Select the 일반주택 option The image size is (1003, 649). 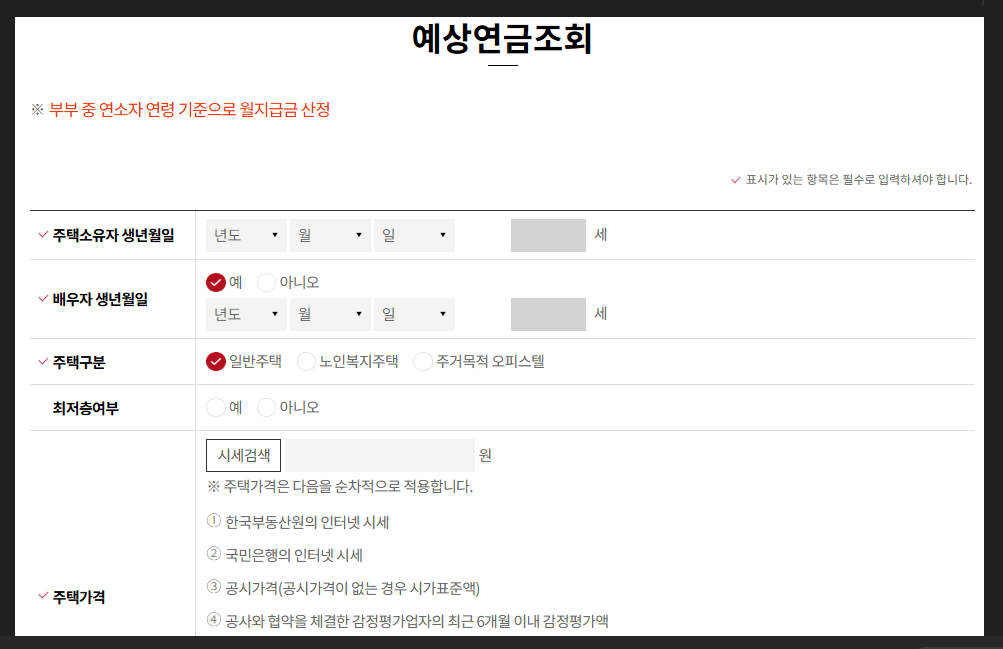(x=213, y=362)
